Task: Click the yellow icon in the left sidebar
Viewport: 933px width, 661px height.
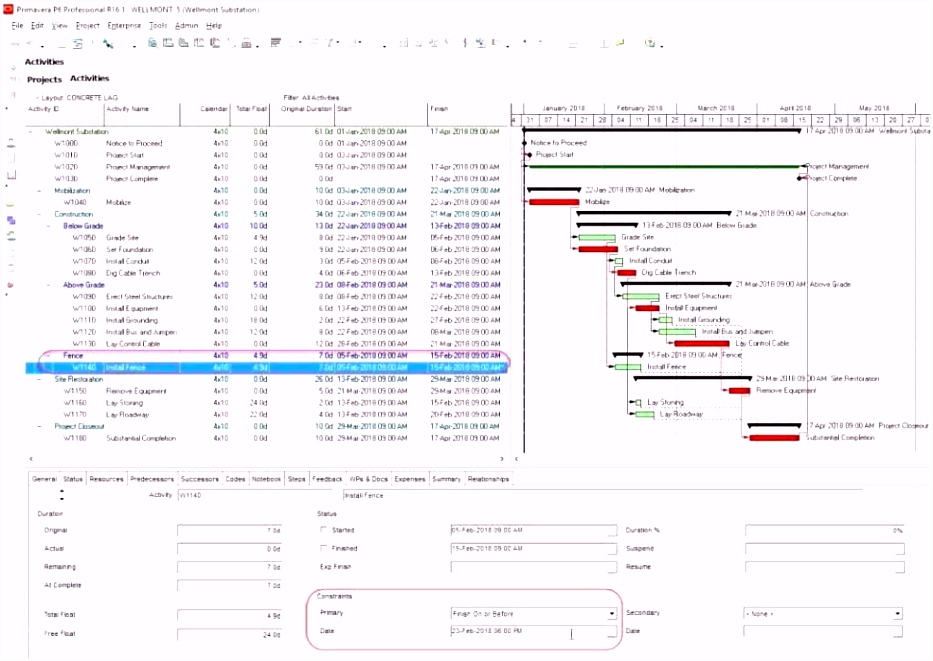Action: coord(10,204)
